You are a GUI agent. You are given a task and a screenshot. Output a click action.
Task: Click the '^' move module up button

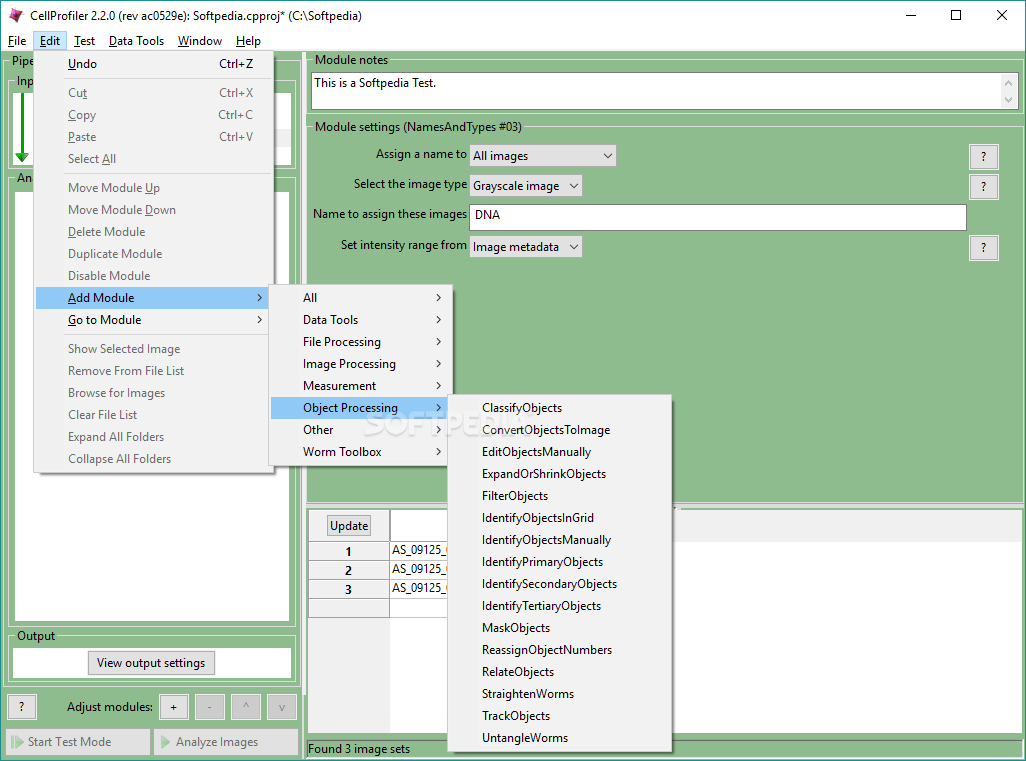tap(246, 707)
